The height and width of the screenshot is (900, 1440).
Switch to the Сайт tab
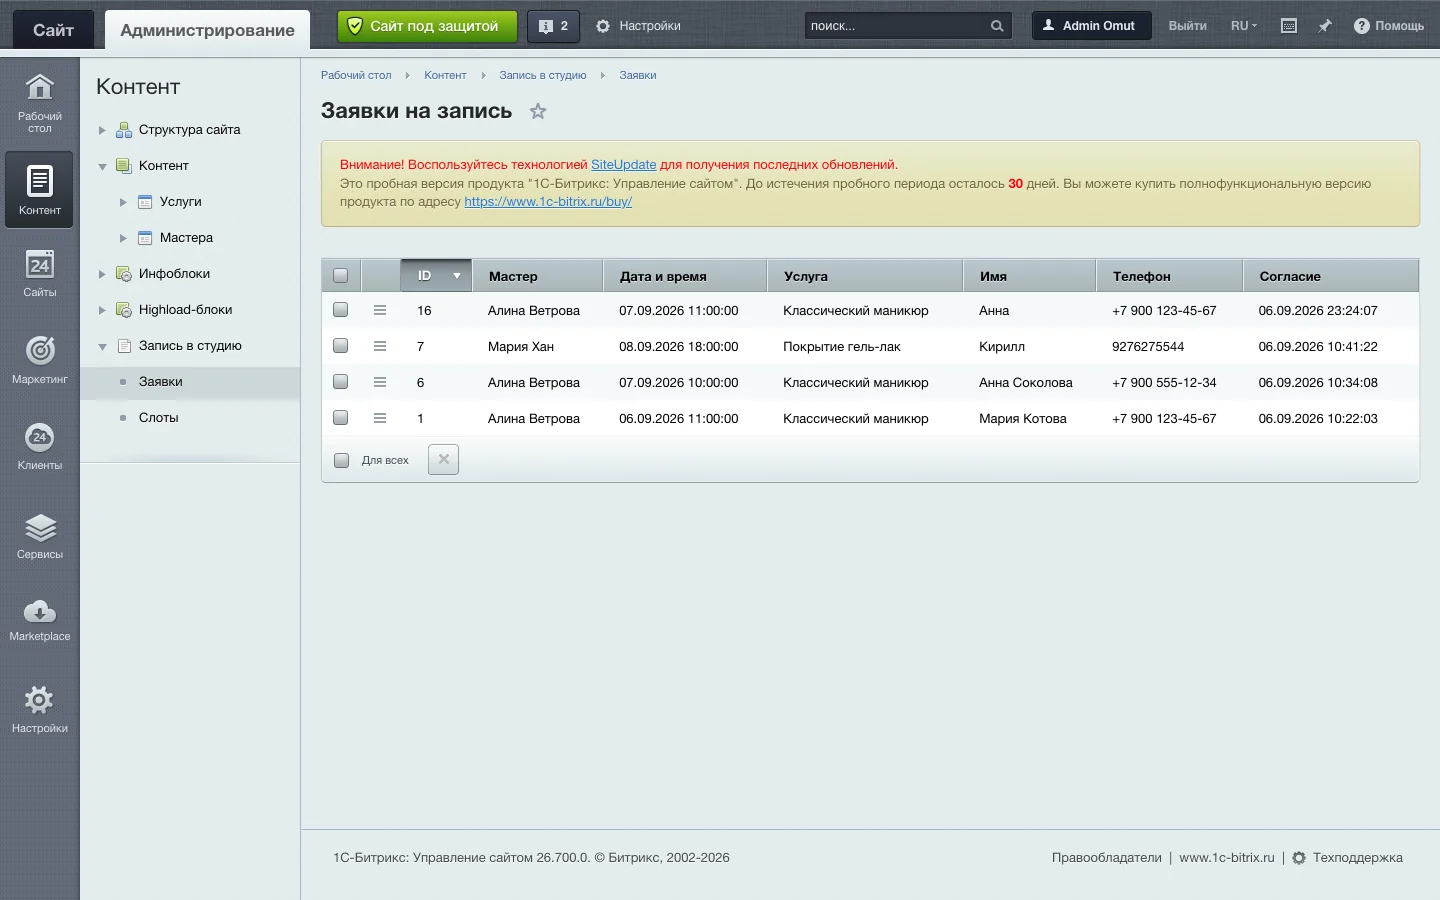click(x=53, y=30)
